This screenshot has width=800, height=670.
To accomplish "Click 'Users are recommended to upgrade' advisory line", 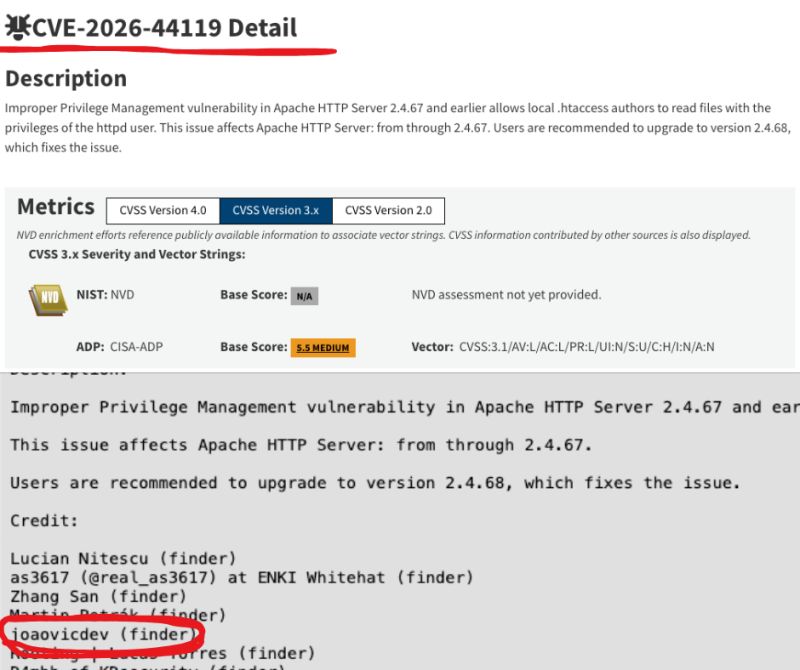I will [x=375, y=483].
